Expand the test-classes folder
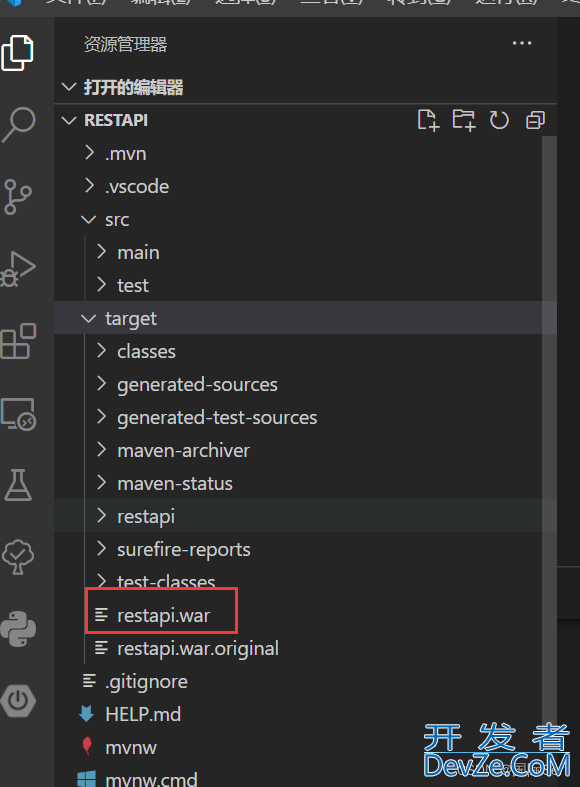Image resolution: width=580 pixels, height=787 pixels. tap(101, 581)
